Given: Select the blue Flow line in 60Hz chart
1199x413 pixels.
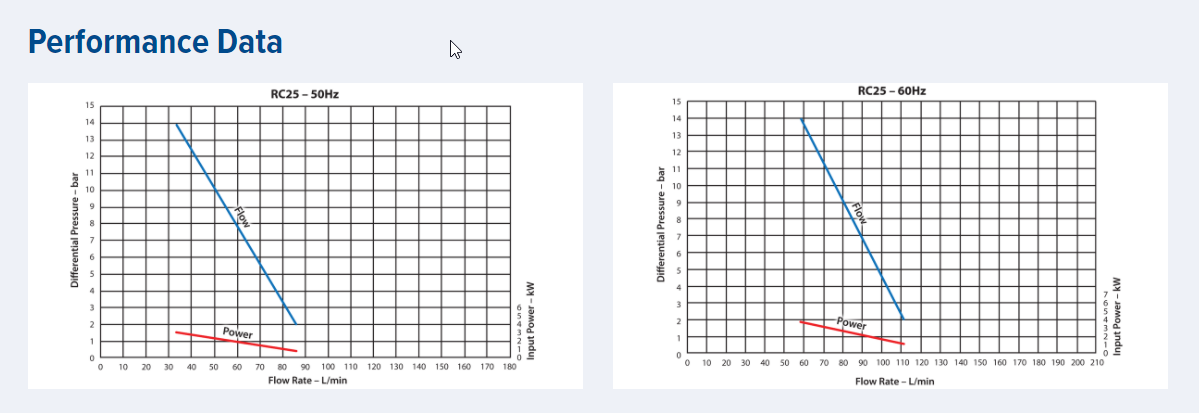Looking at the screenshot, I should (853, 219).
